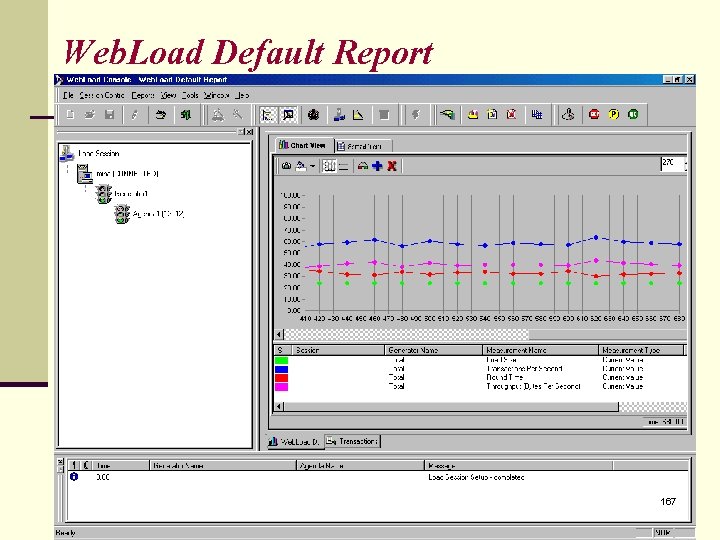Click the joystick toolbar icon
The height and width of the screenshot is (540, 720).
568,114
